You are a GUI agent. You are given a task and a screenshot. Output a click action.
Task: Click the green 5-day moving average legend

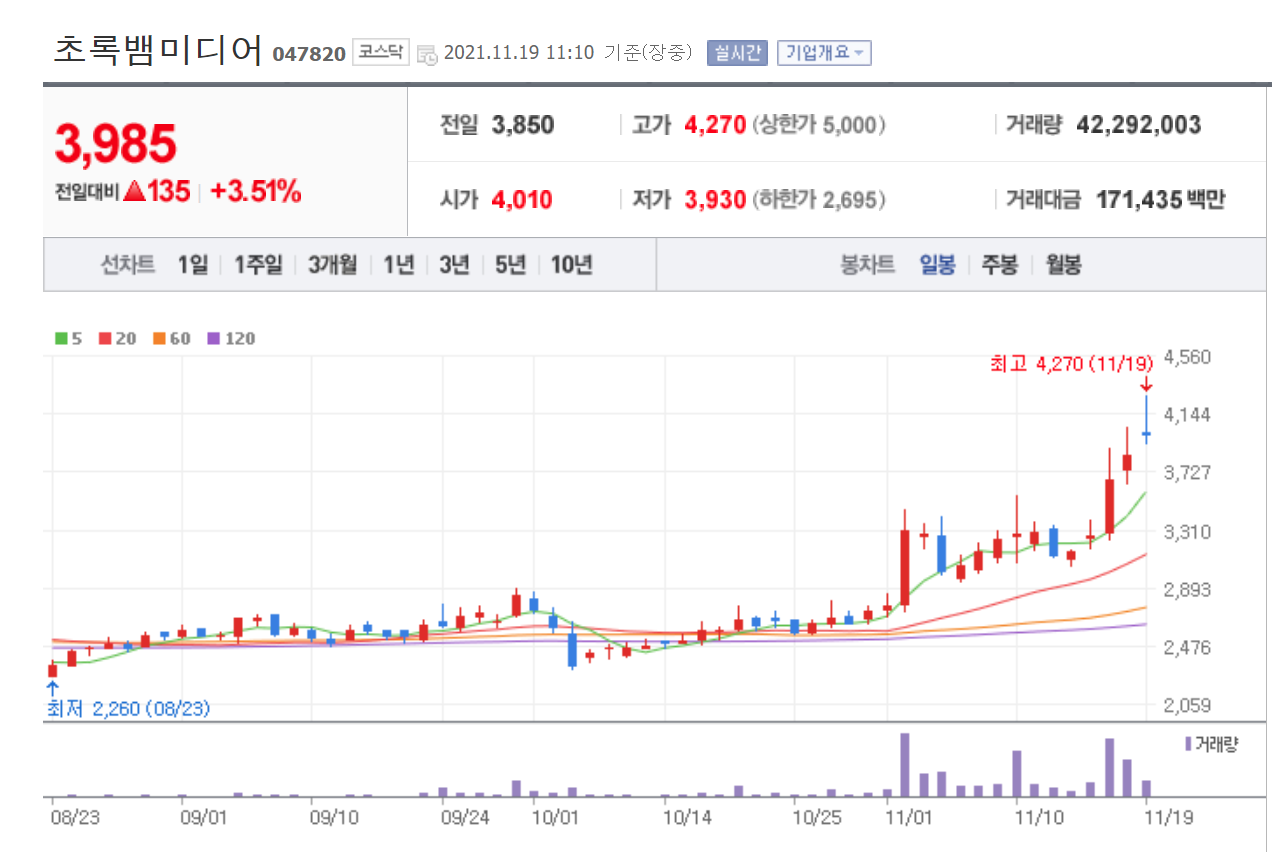(68, 338)
